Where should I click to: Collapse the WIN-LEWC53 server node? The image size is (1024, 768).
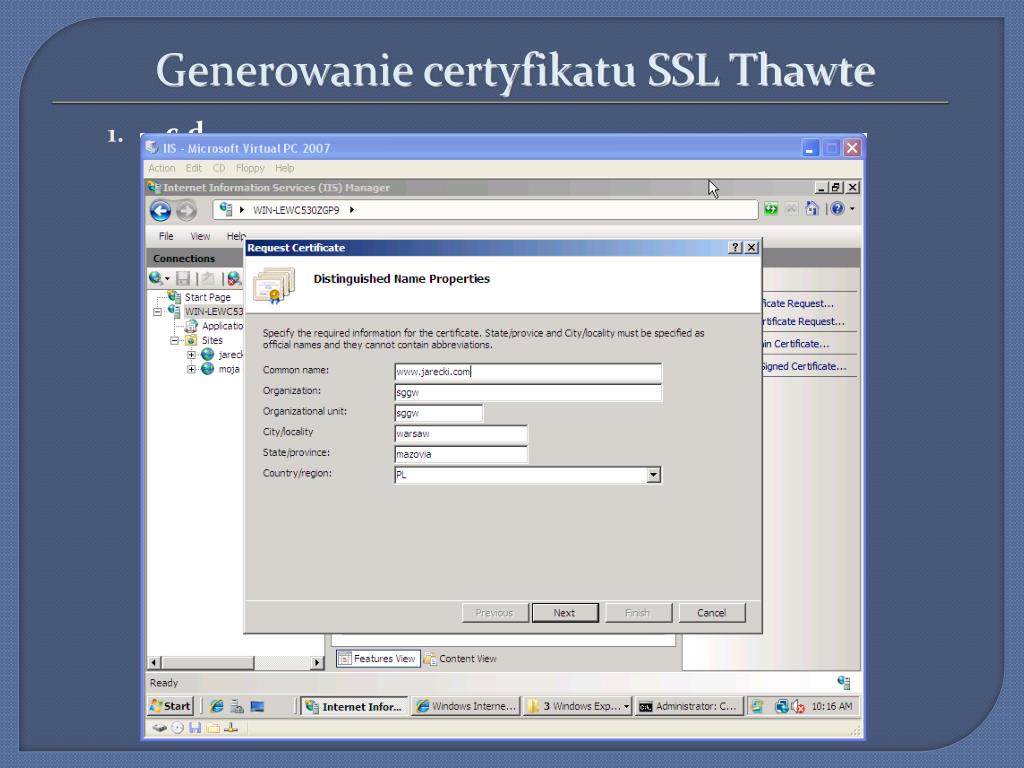click(157, 312)
